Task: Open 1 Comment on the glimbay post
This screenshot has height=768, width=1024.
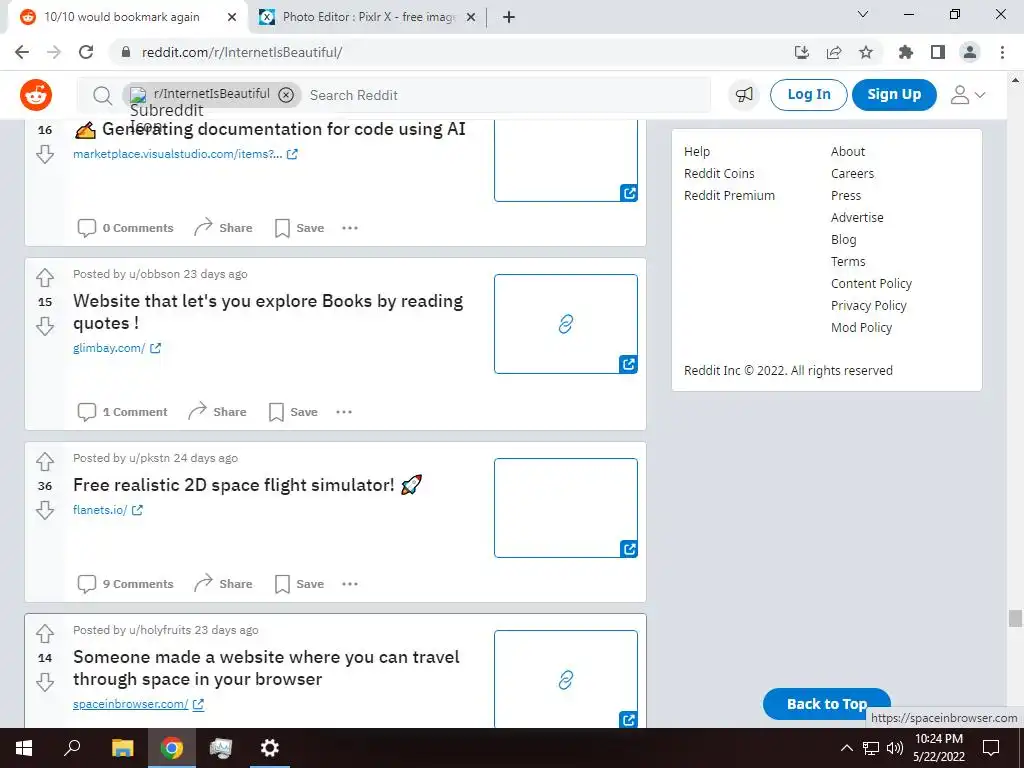Action: (x=122, y=412)
